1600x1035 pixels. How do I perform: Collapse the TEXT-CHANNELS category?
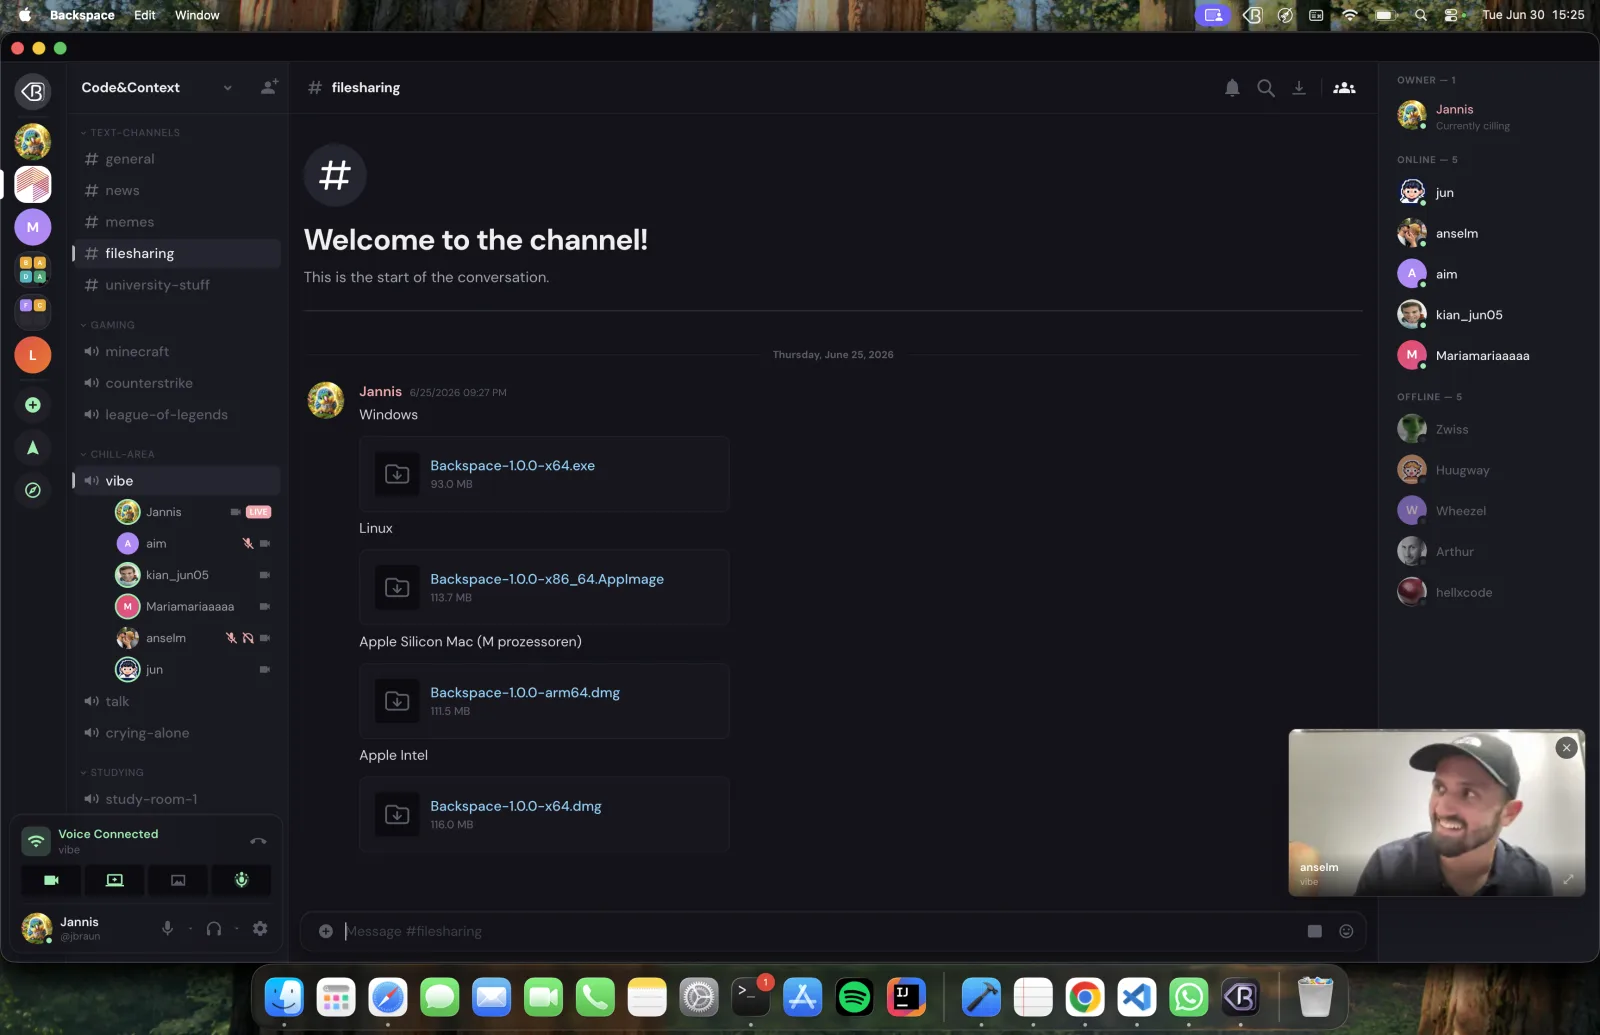tap(130, 133)
